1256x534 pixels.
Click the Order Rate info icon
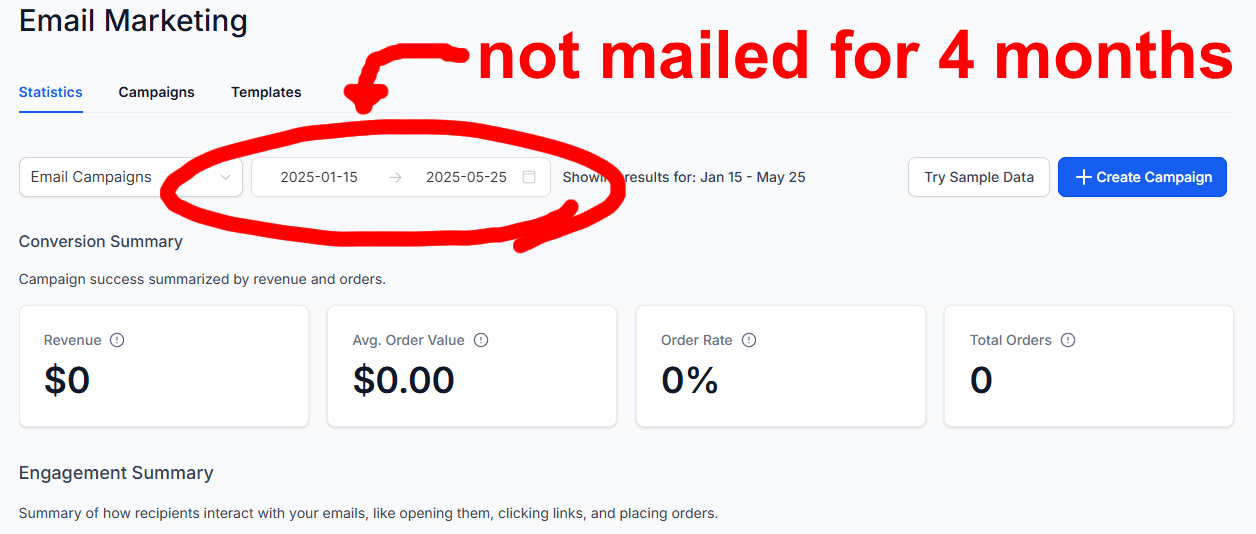749,340
